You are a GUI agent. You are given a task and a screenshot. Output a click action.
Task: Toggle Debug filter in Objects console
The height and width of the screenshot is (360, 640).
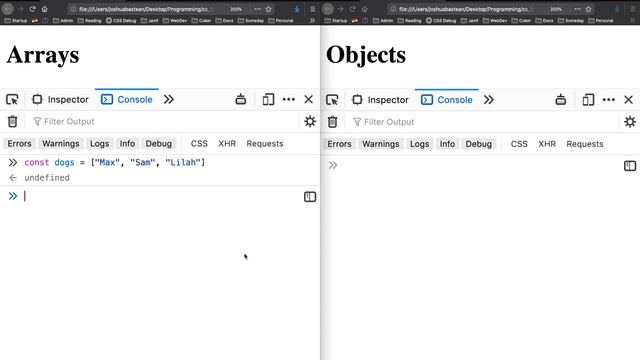(479, 144)
